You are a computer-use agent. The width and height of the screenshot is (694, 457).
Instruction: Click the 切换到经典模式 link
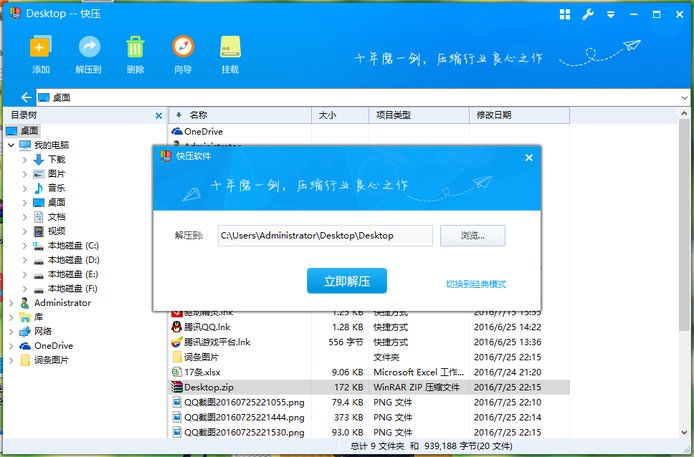point(476,284)
